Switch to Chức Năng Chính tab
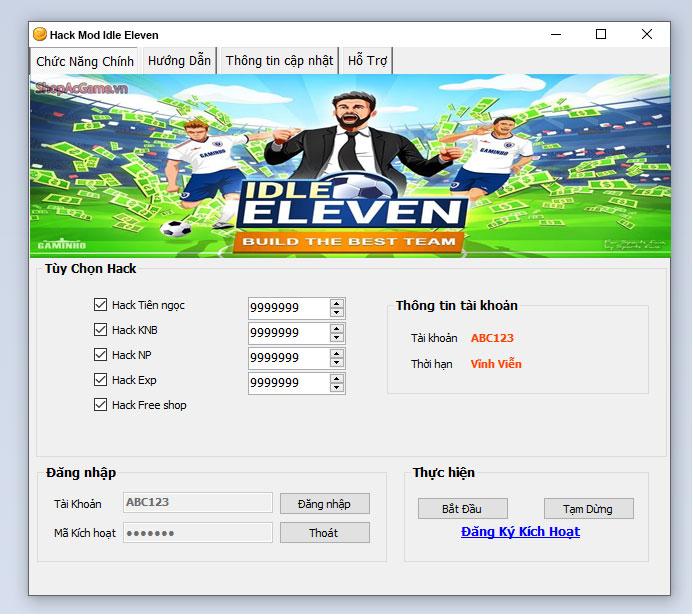The width and height of the screenshot is (693, 616). click(84, 61)
